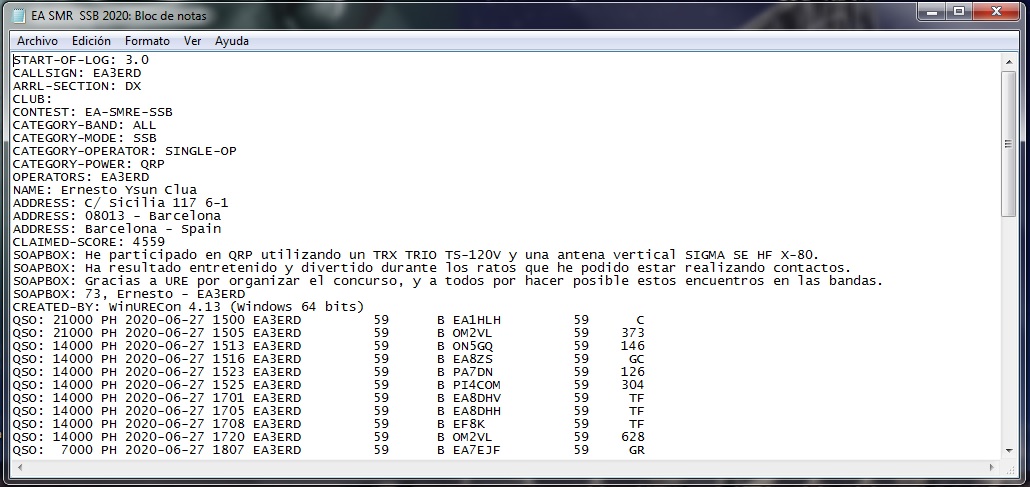This screenshot has height=487, width=1030.
Task: Click the vertical scrollbar thumb
Action: point(1008,144)
